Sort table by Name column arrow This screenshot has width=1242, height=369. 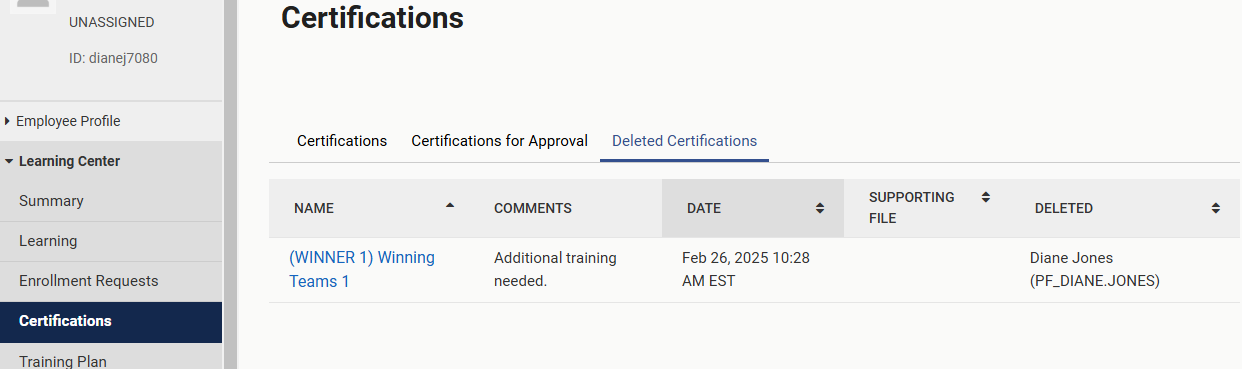tap(450, 204)
